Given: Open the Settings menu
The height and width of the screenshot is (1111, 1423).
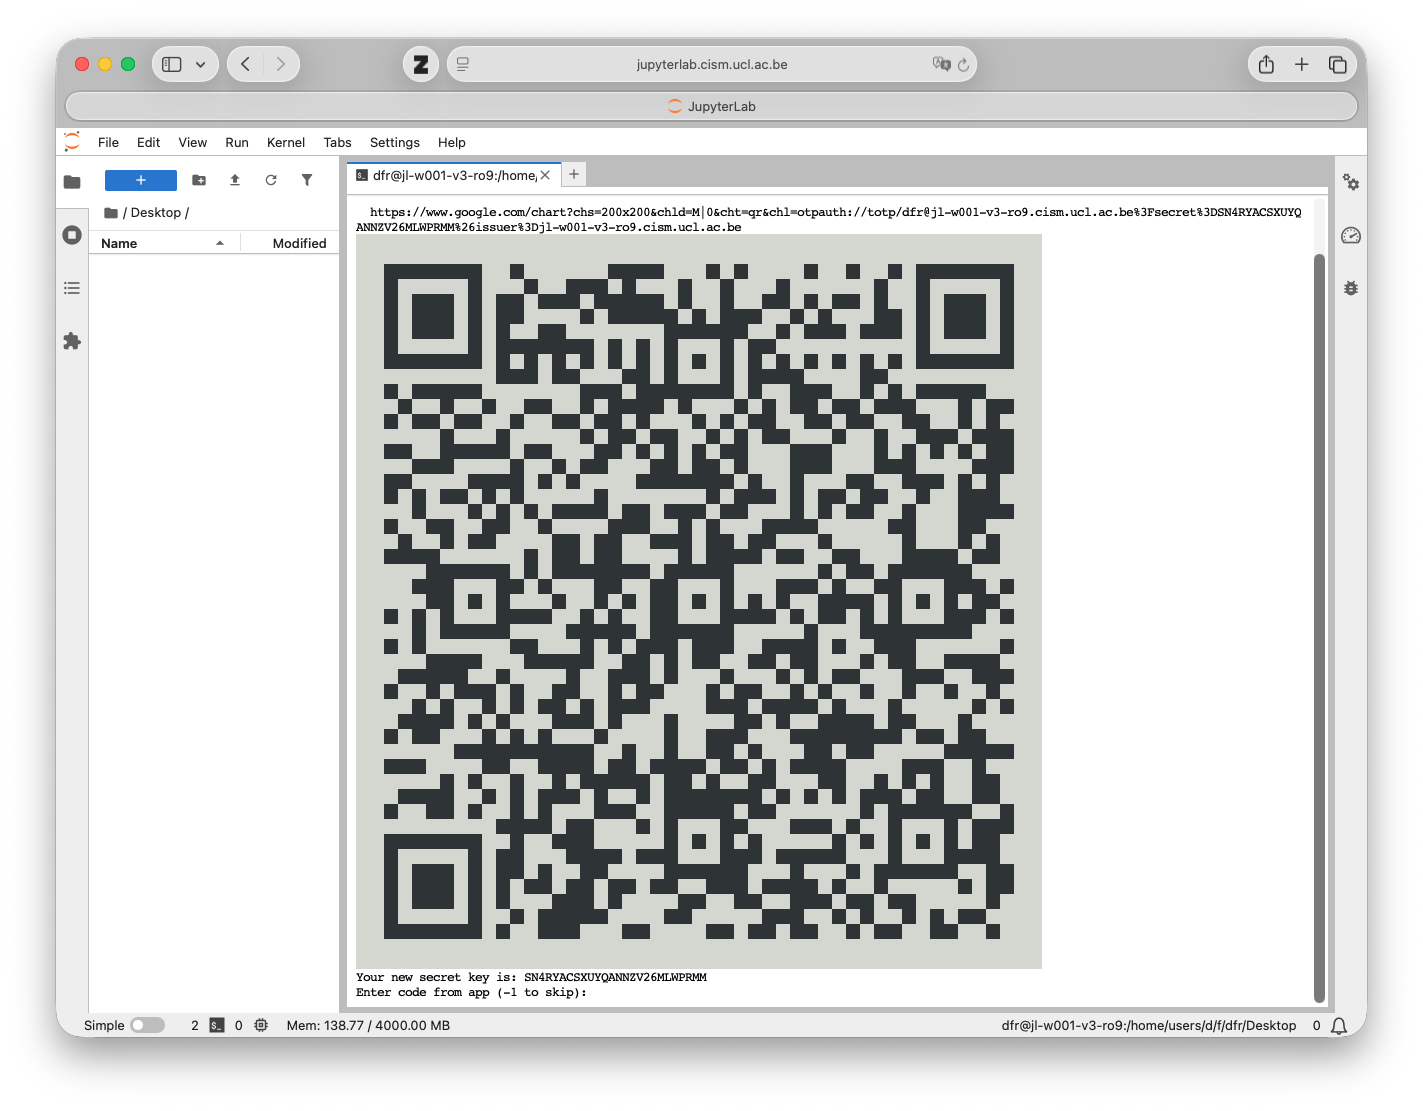Looking at the screenshot, I should coord(395,142).
